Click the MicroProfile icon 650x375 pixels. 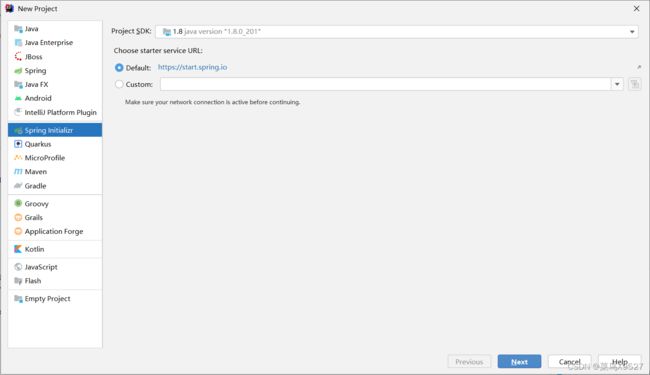(x=18, y=158)
